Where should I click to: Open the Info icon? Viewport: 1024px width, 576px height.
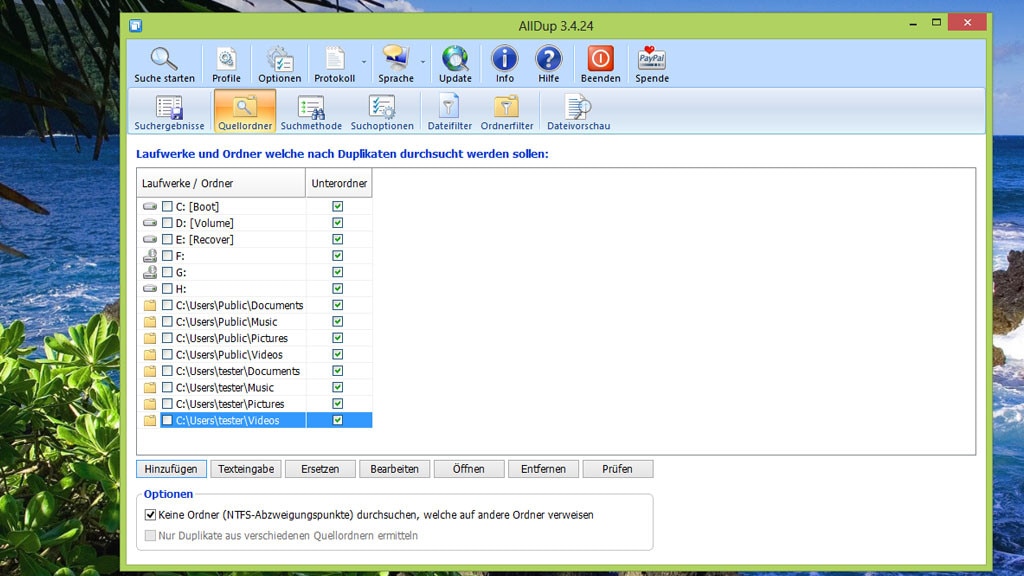click(x=504, y=59)
